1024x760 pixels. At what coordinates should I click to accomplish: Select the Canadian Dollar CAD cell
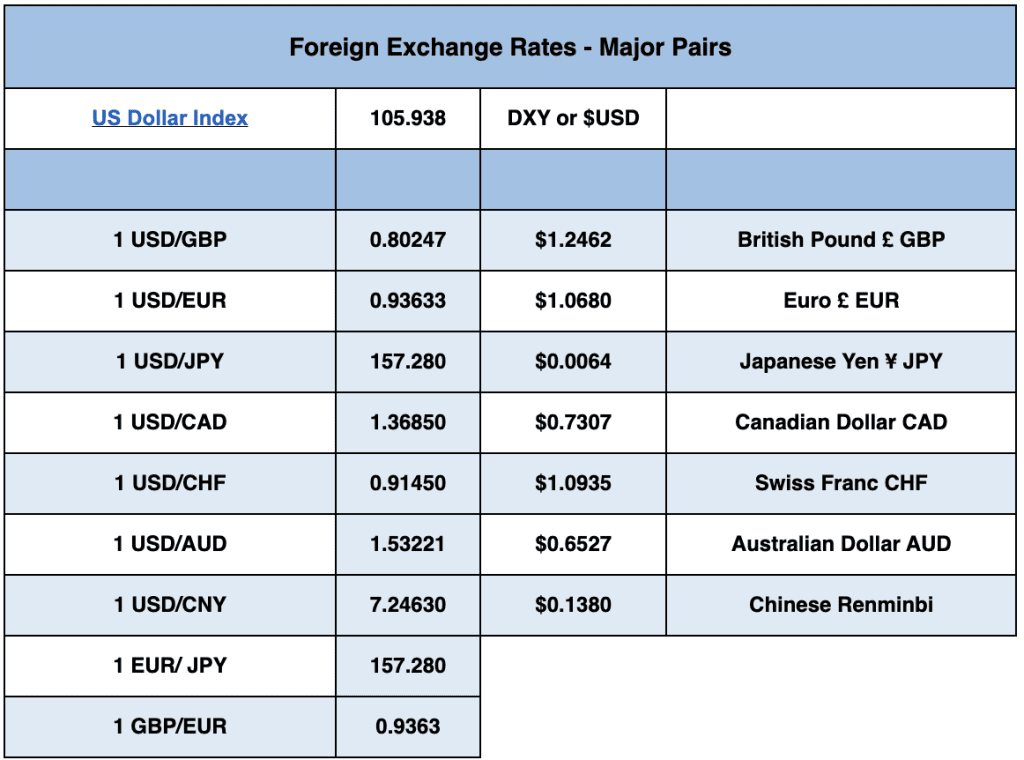841,422
